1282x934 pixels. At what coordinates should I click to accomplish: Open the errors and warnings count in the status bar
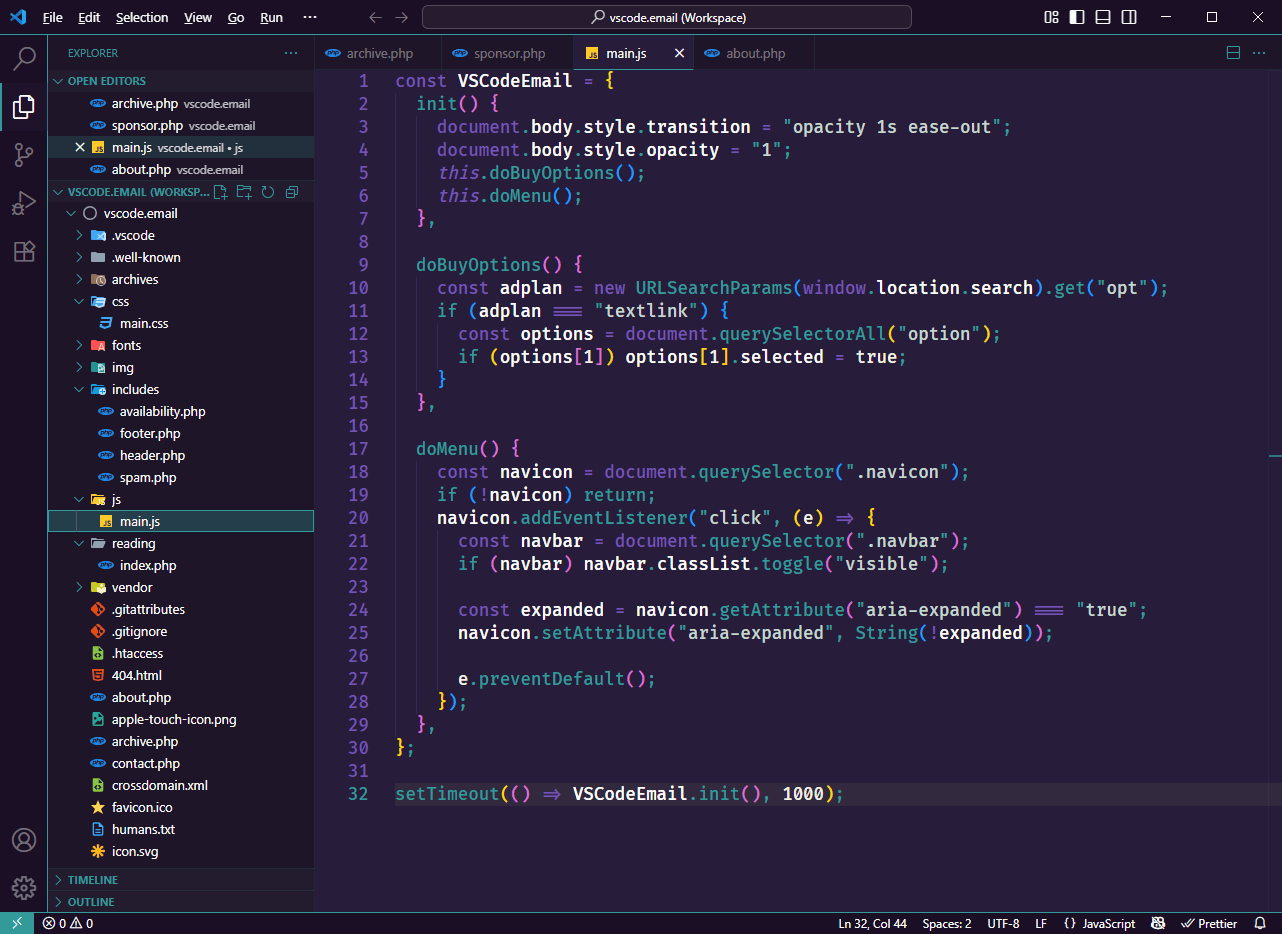click(x=68, y=923)
